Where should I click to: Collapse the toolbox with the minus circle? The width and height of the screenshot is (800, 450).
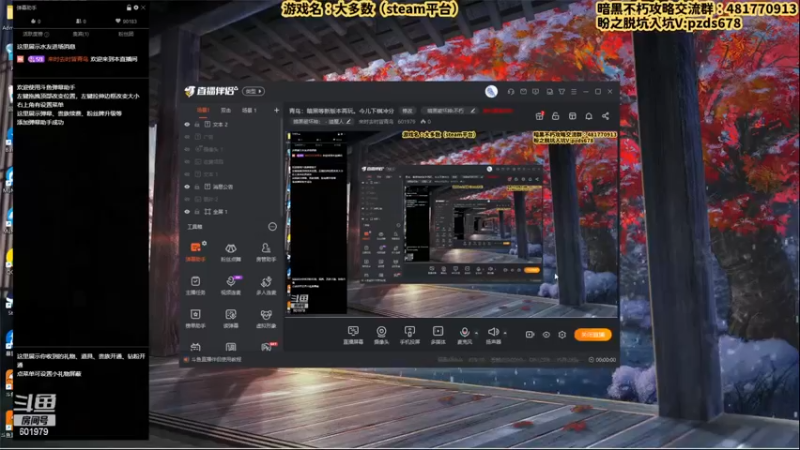coord(272,227)
